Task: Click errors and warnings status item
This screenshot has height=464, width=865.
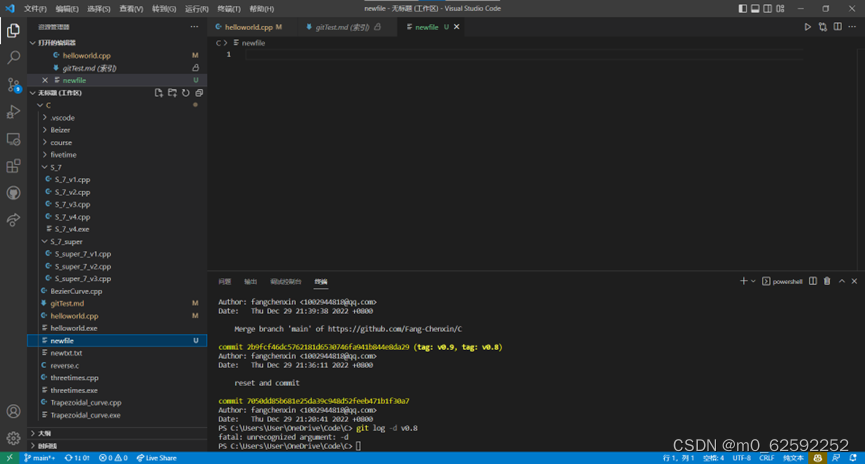Action: click(x=113, y=458)
